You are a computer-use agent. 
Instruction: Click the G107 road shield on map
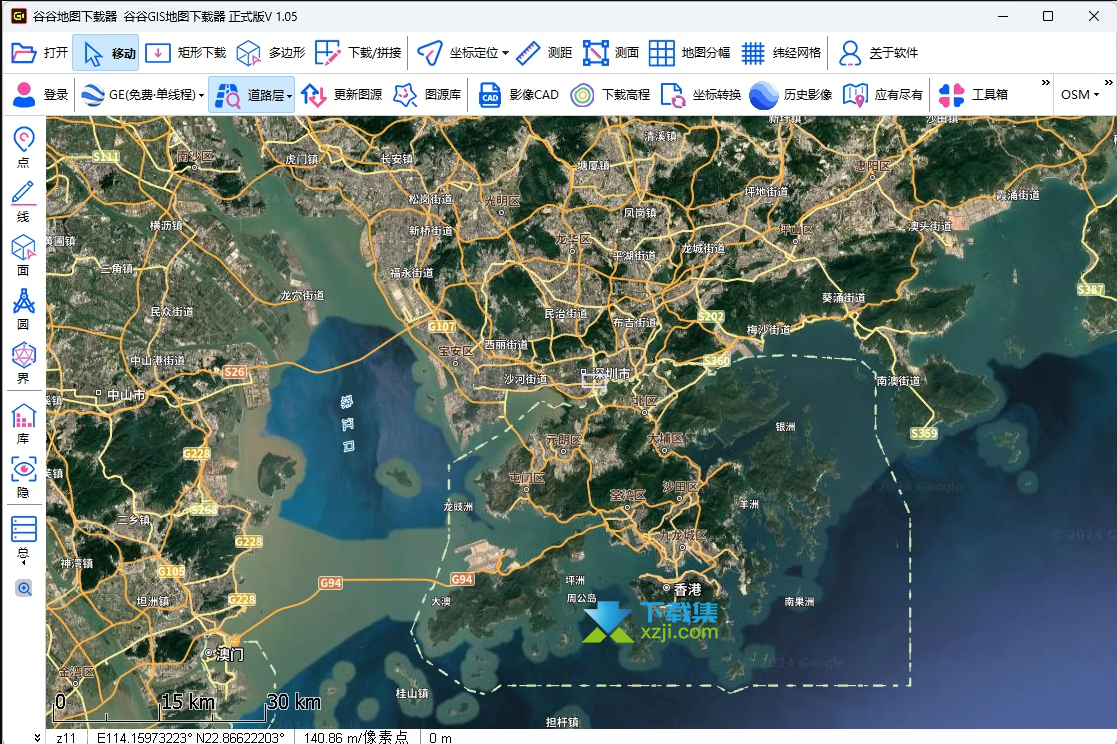click(442, 326)
